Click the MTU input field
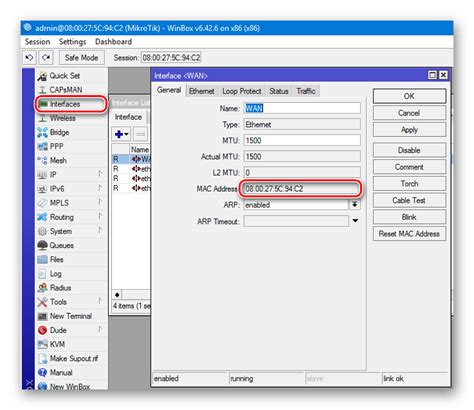474x410 pixels. click(302, 140)
